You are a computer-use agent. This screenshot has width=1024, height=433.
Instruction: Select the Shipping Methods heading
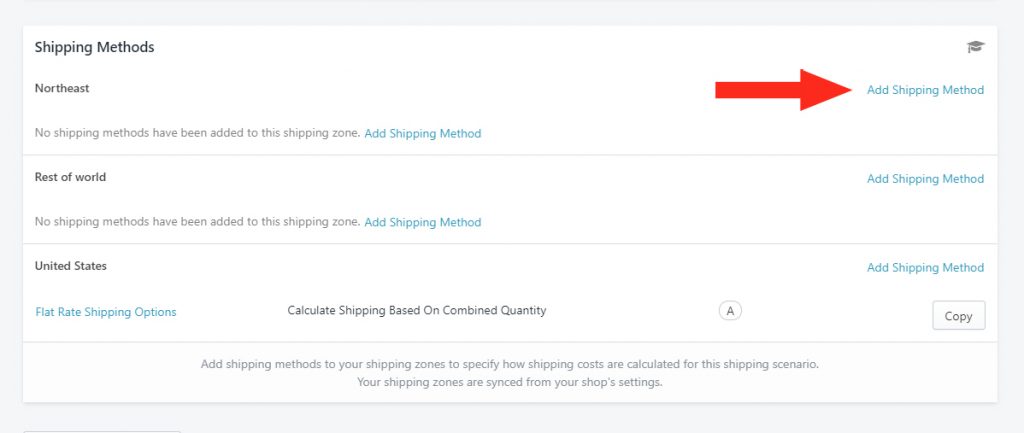[x=95, y=47]
